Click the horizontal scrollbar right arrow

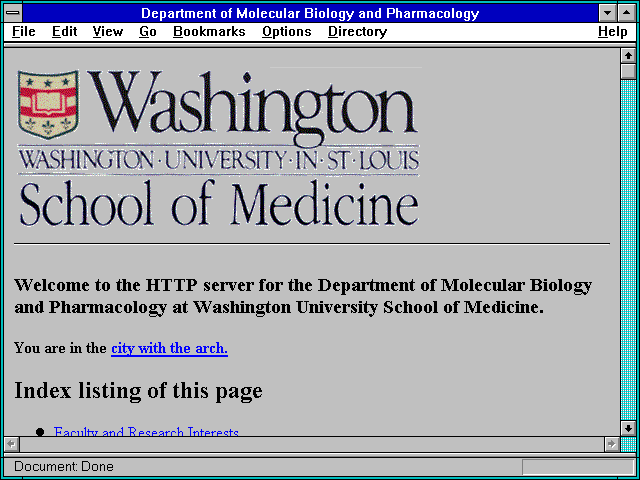pos(611,444)
